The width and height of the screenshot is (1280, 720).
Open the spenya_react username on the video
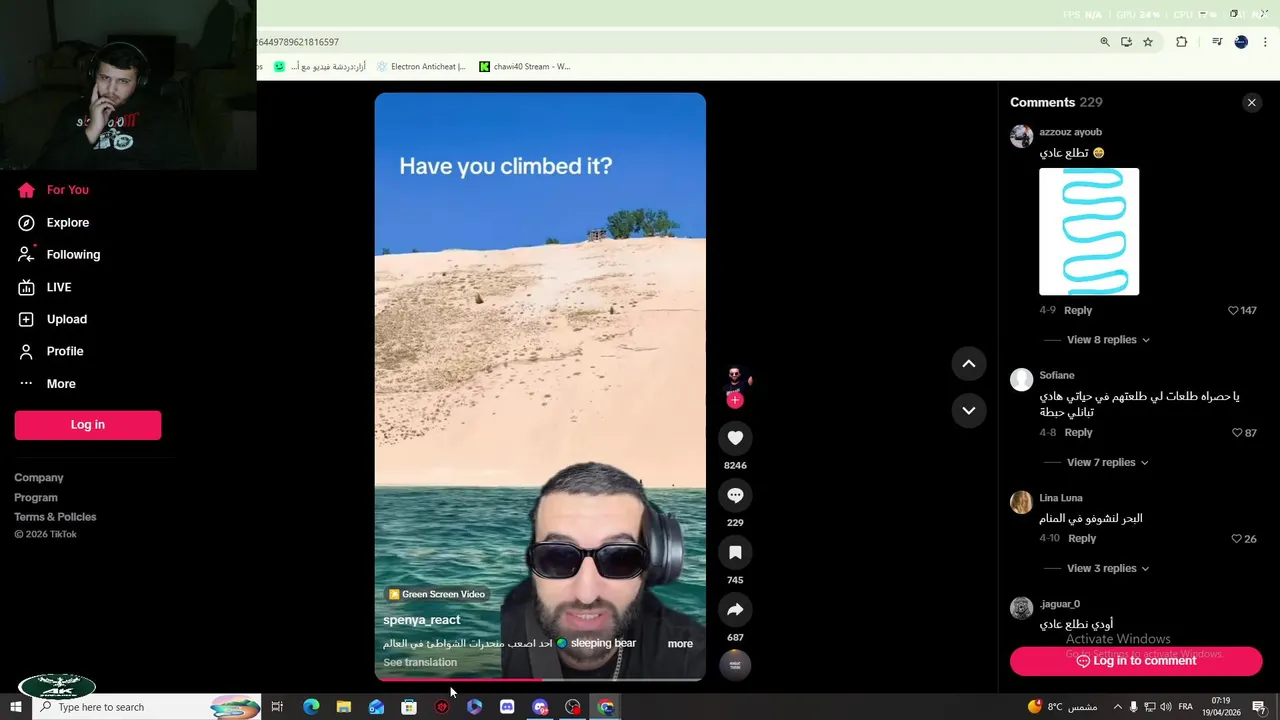(421, 620)
